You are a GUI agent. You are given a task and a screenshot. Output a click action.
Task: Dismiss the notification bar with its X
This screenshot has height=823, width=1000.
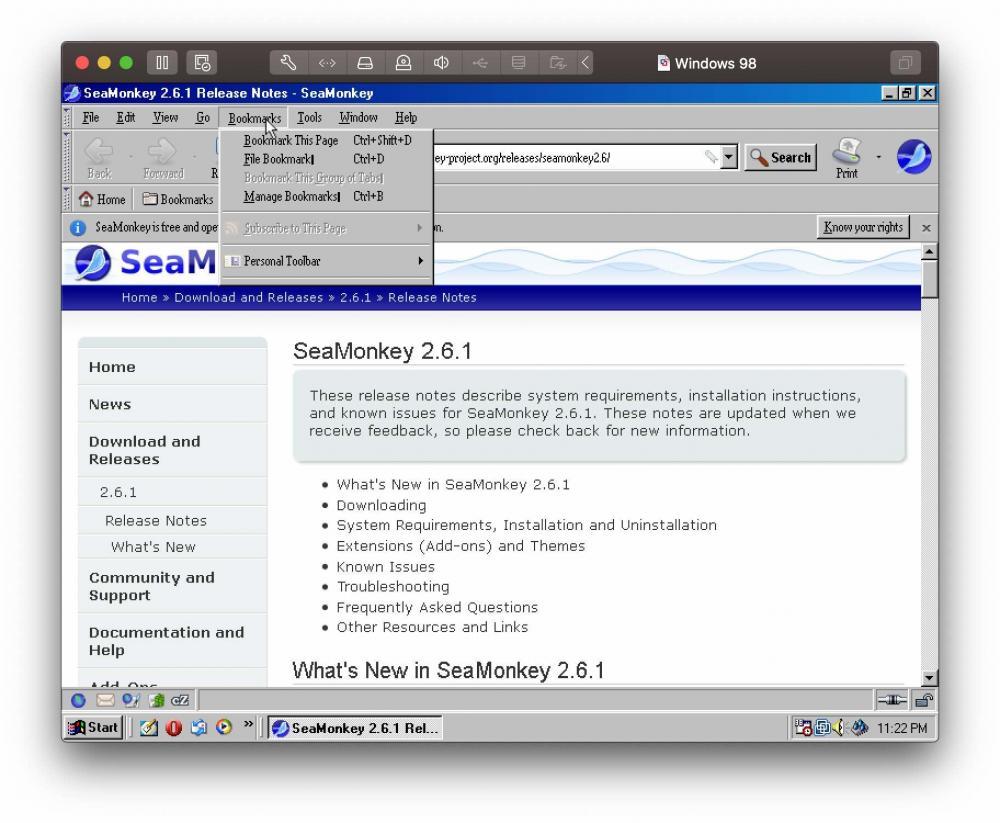pyautogui.click(x=925, y=228)
